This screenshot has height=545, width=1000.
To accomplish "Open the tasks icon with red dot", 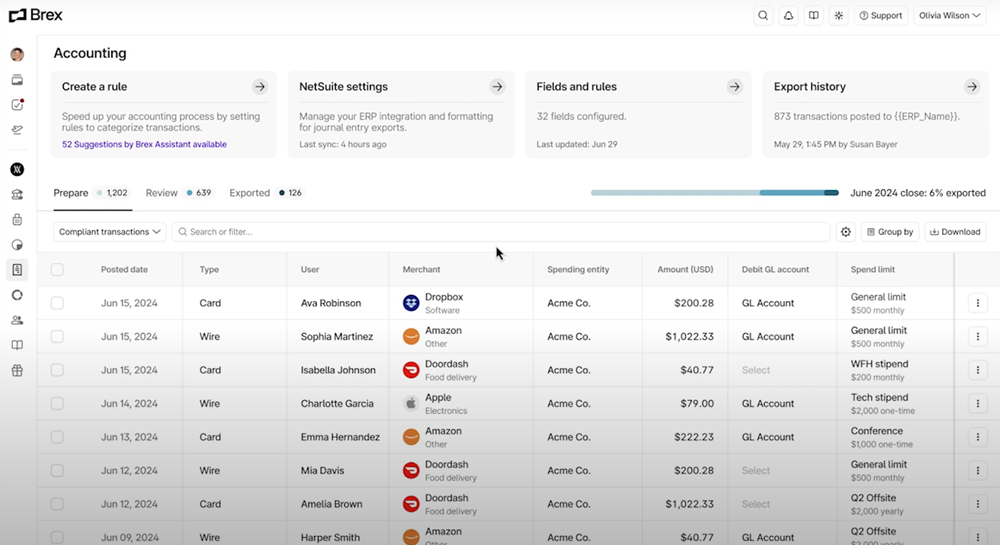I will click(17, 105).
